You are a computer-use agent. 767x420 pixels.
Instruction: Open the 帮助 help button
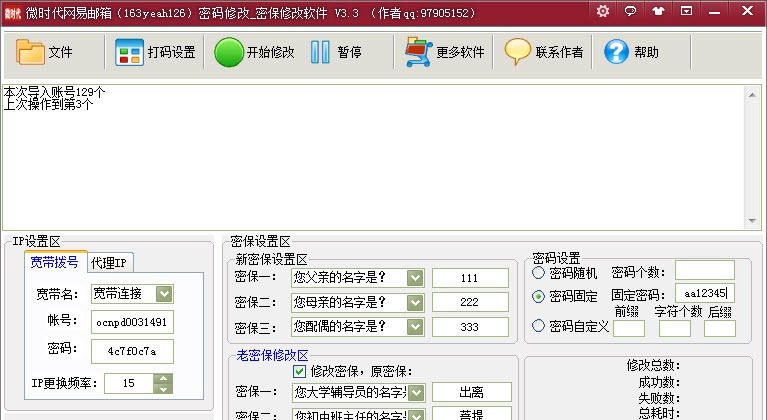(x=632, y=52)
